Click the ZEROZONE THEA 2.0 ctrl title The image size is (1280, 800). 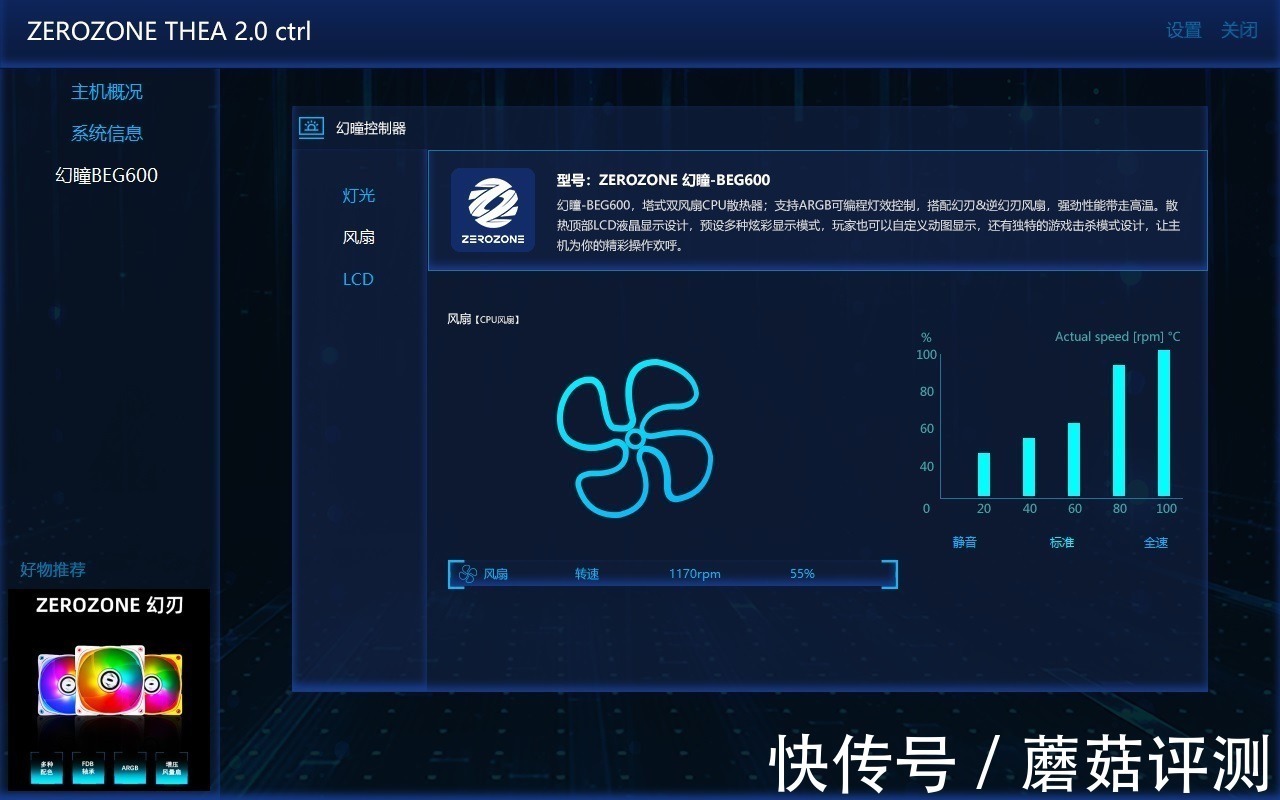tap(169, 31)
